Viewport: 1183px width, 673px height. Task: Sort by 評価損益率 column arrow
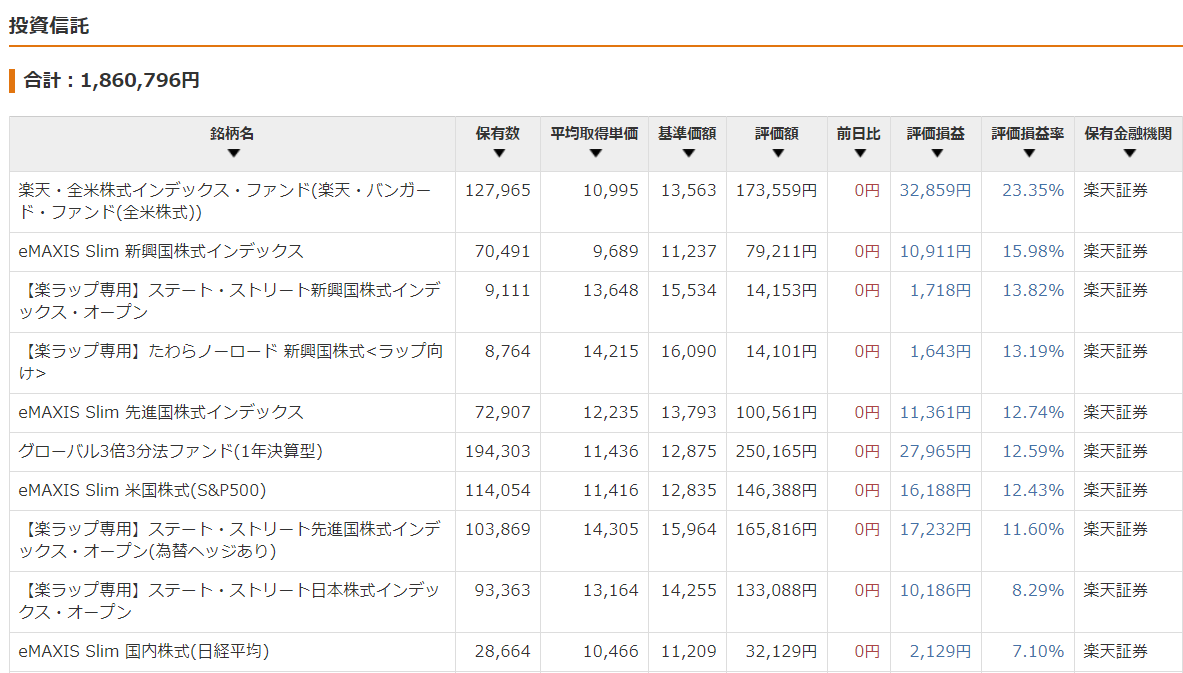coord(1029,153)
